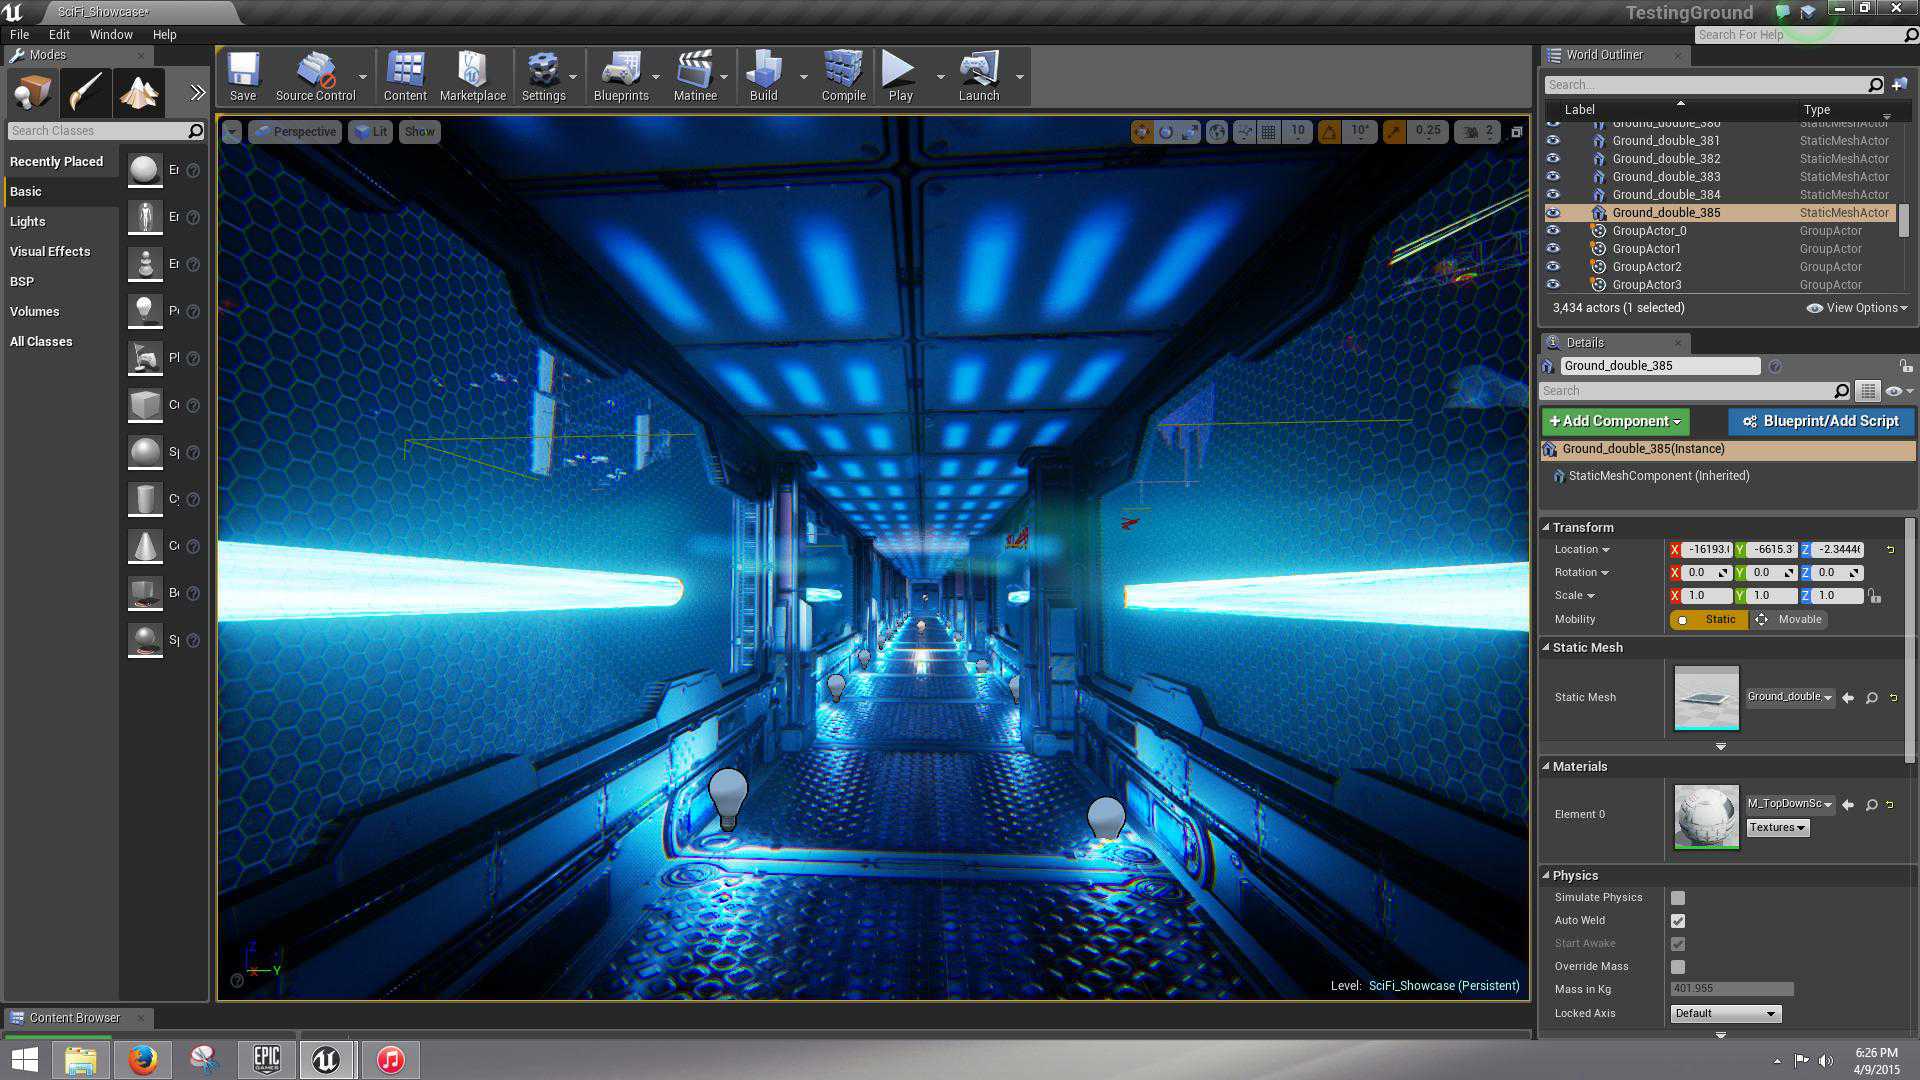
Task: Uncheck the Auto Weld checkbox
Action: click(1678, 921)
